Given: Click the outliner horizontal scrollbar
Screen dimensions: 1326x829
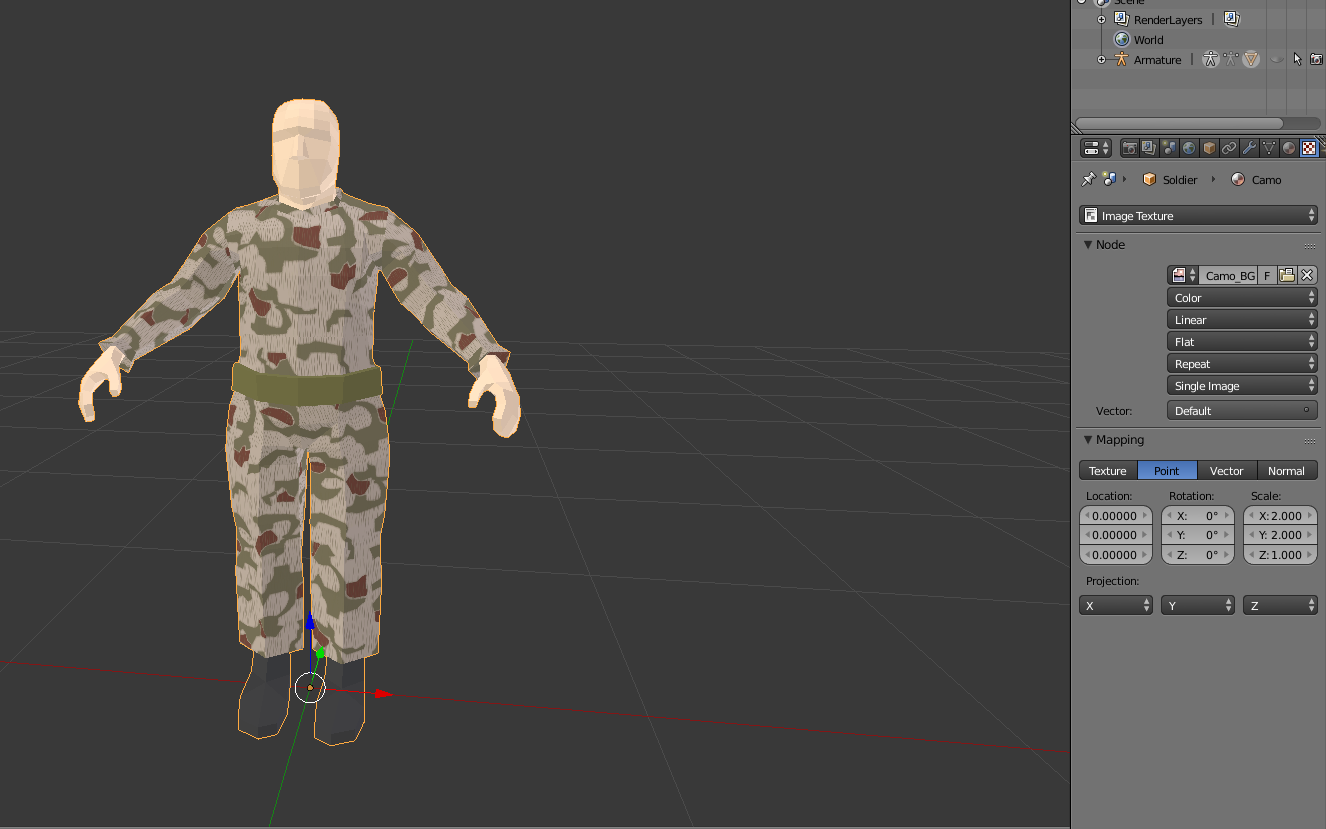Looking at the screenshot, I should tap(1178, 124).
